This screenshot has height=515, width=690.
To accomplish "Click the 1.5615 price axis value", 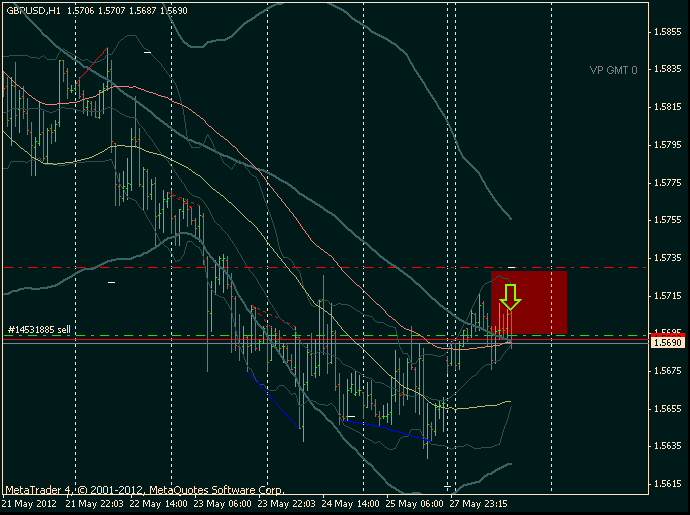I will (668, 484).
